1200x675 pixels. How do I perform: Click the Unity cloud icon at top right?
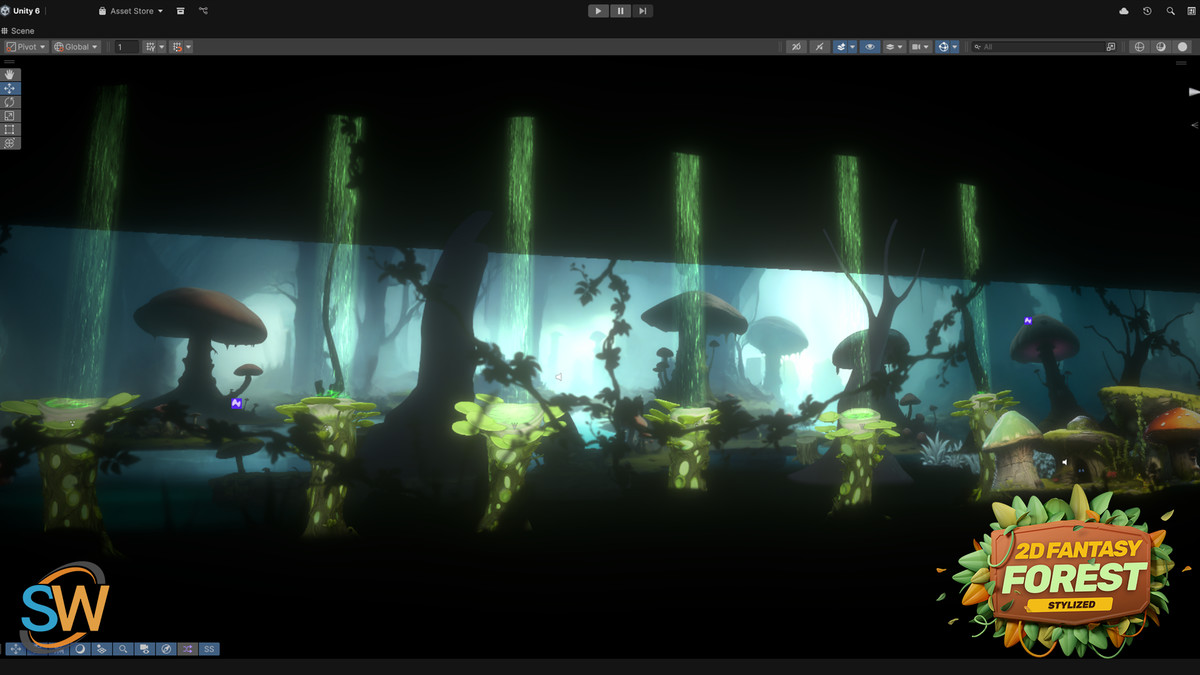pyautogui.click(x=1124, y=11)
